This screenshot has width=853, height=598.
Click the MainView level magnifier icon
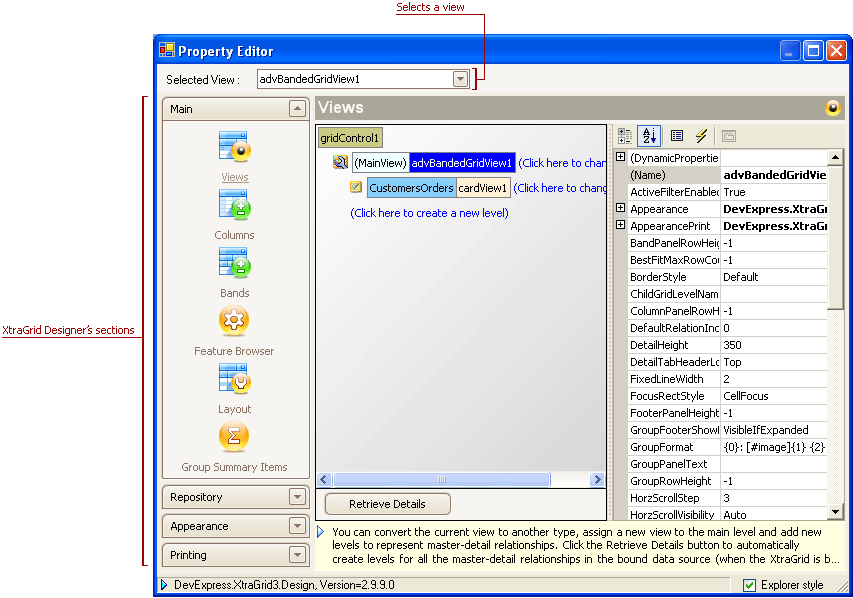click(x=341, y=162)
